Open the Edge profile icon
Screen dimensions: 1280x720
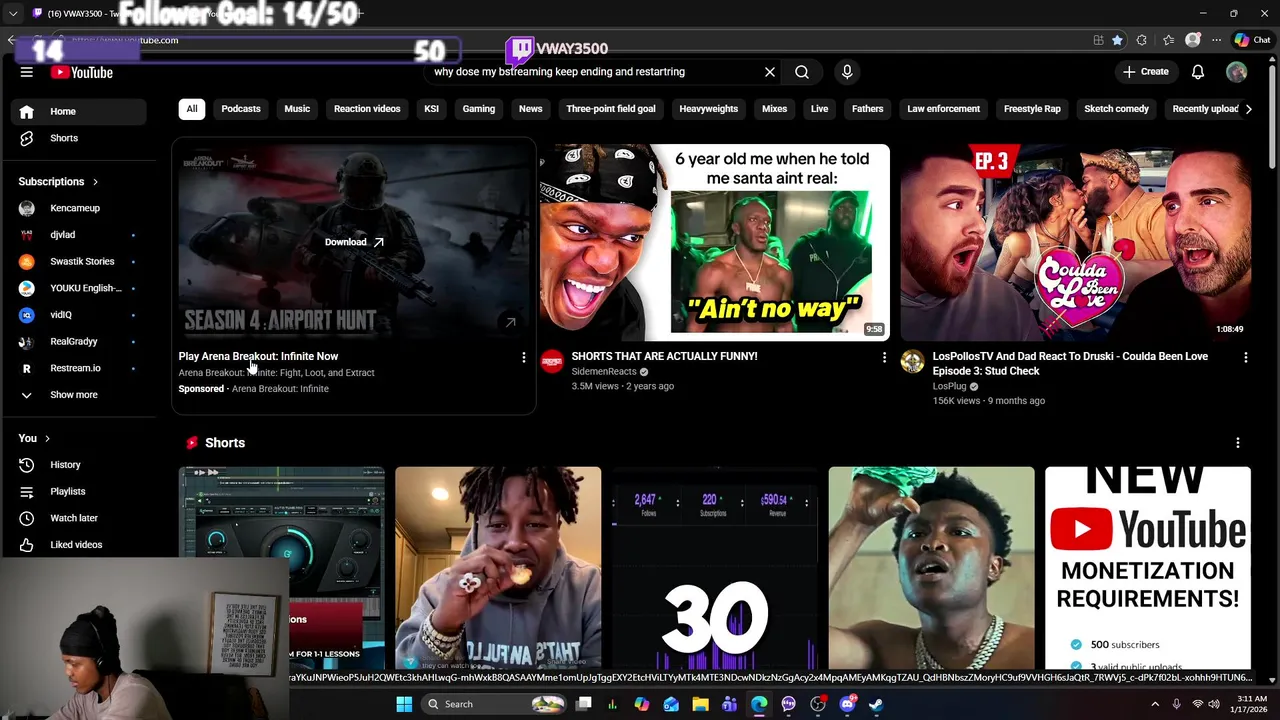point(1192,40)
